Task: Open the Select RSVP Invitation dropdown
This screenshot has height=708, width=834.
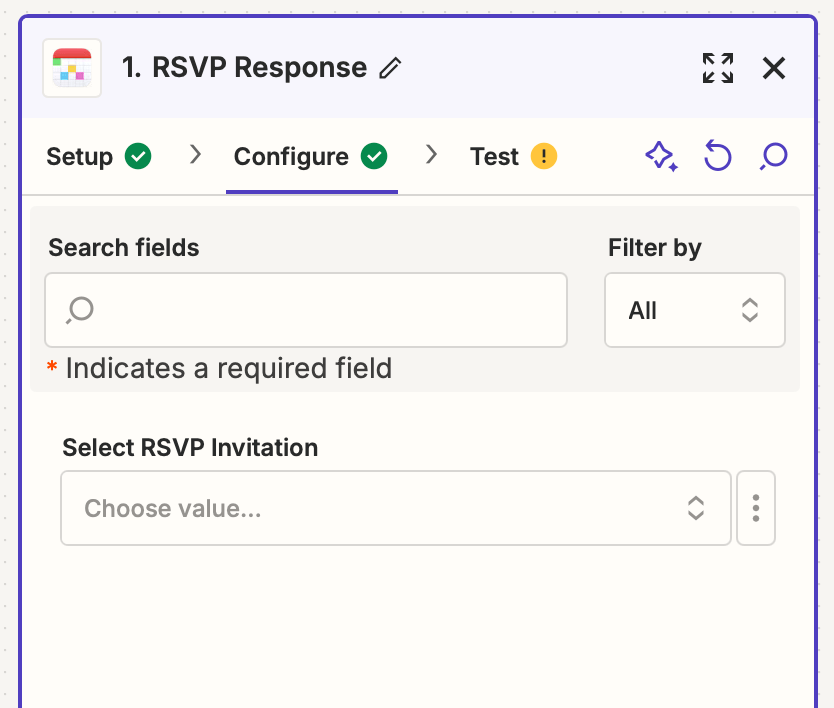Action: pos(396,508)
